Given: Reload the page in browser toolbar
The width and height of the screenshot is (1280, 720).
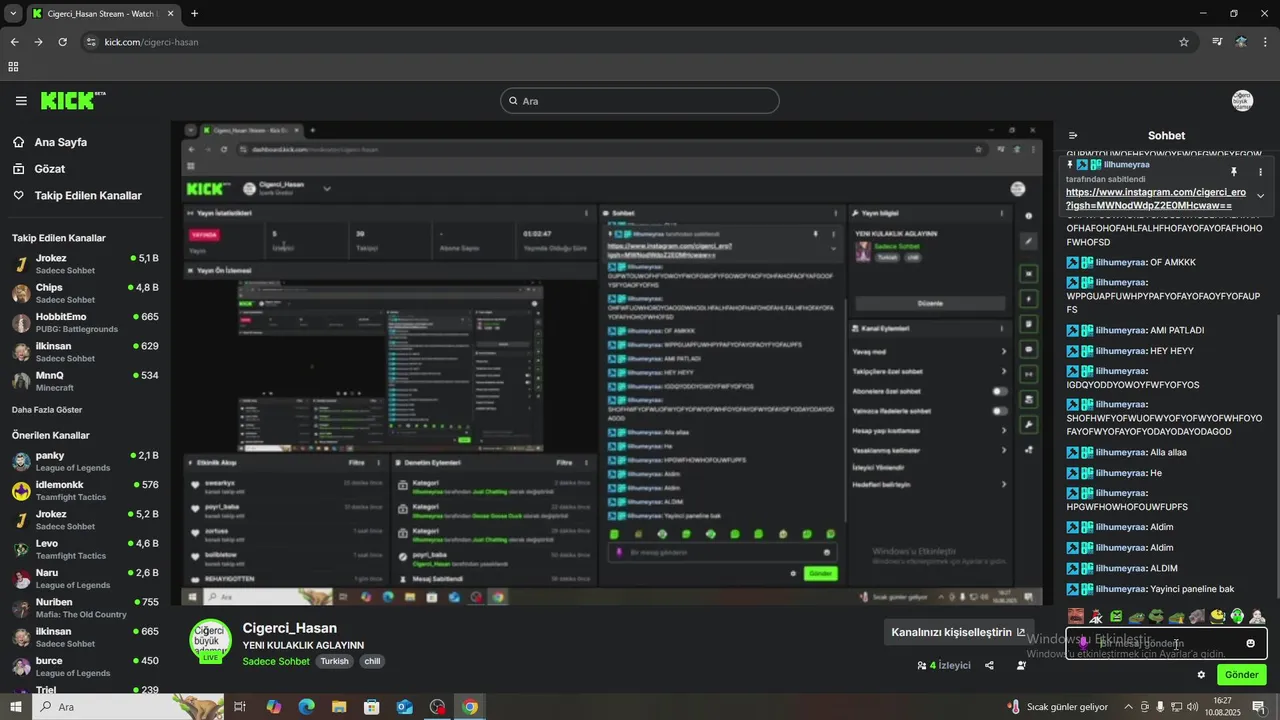Looking at the screenshot, I should click(62, 42).
